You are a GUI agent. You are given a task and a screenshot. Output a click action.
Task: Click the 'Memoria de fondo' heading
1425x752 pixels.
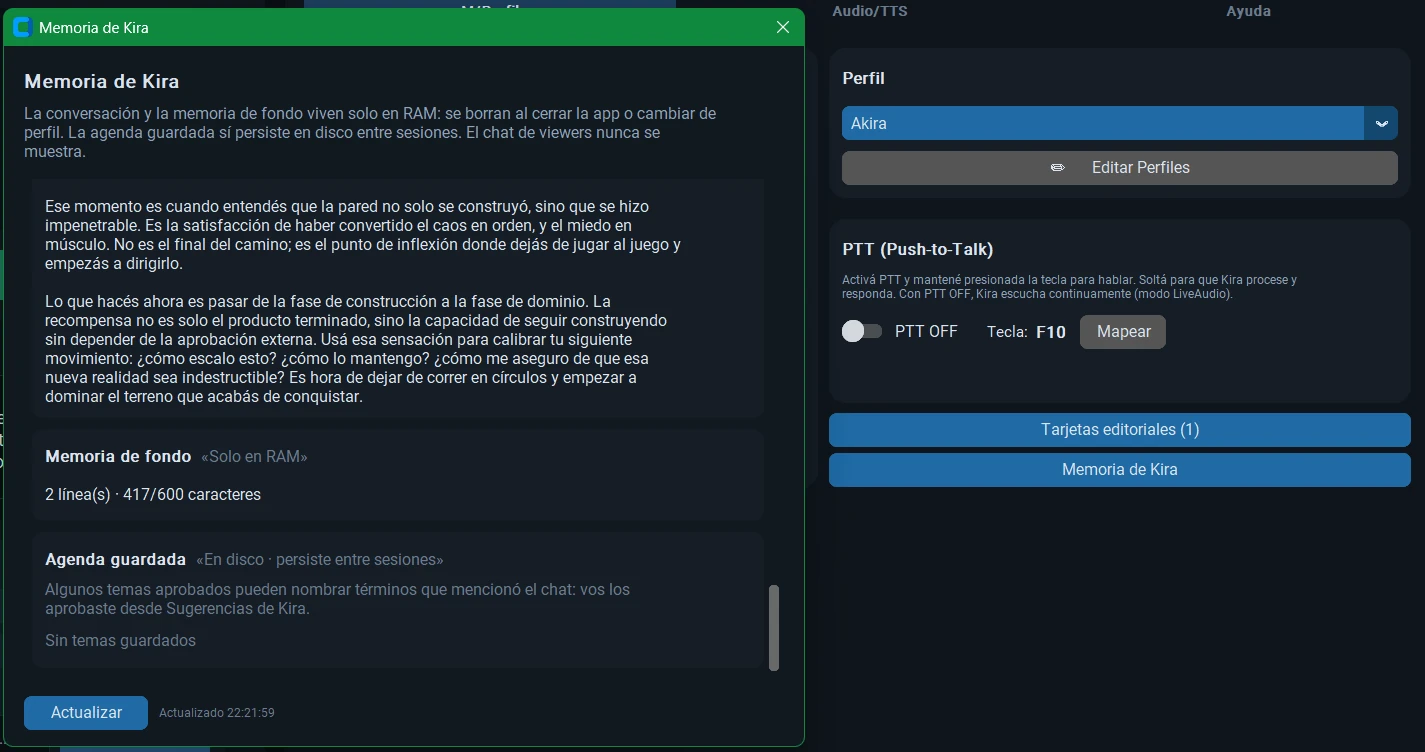[118, 456]
